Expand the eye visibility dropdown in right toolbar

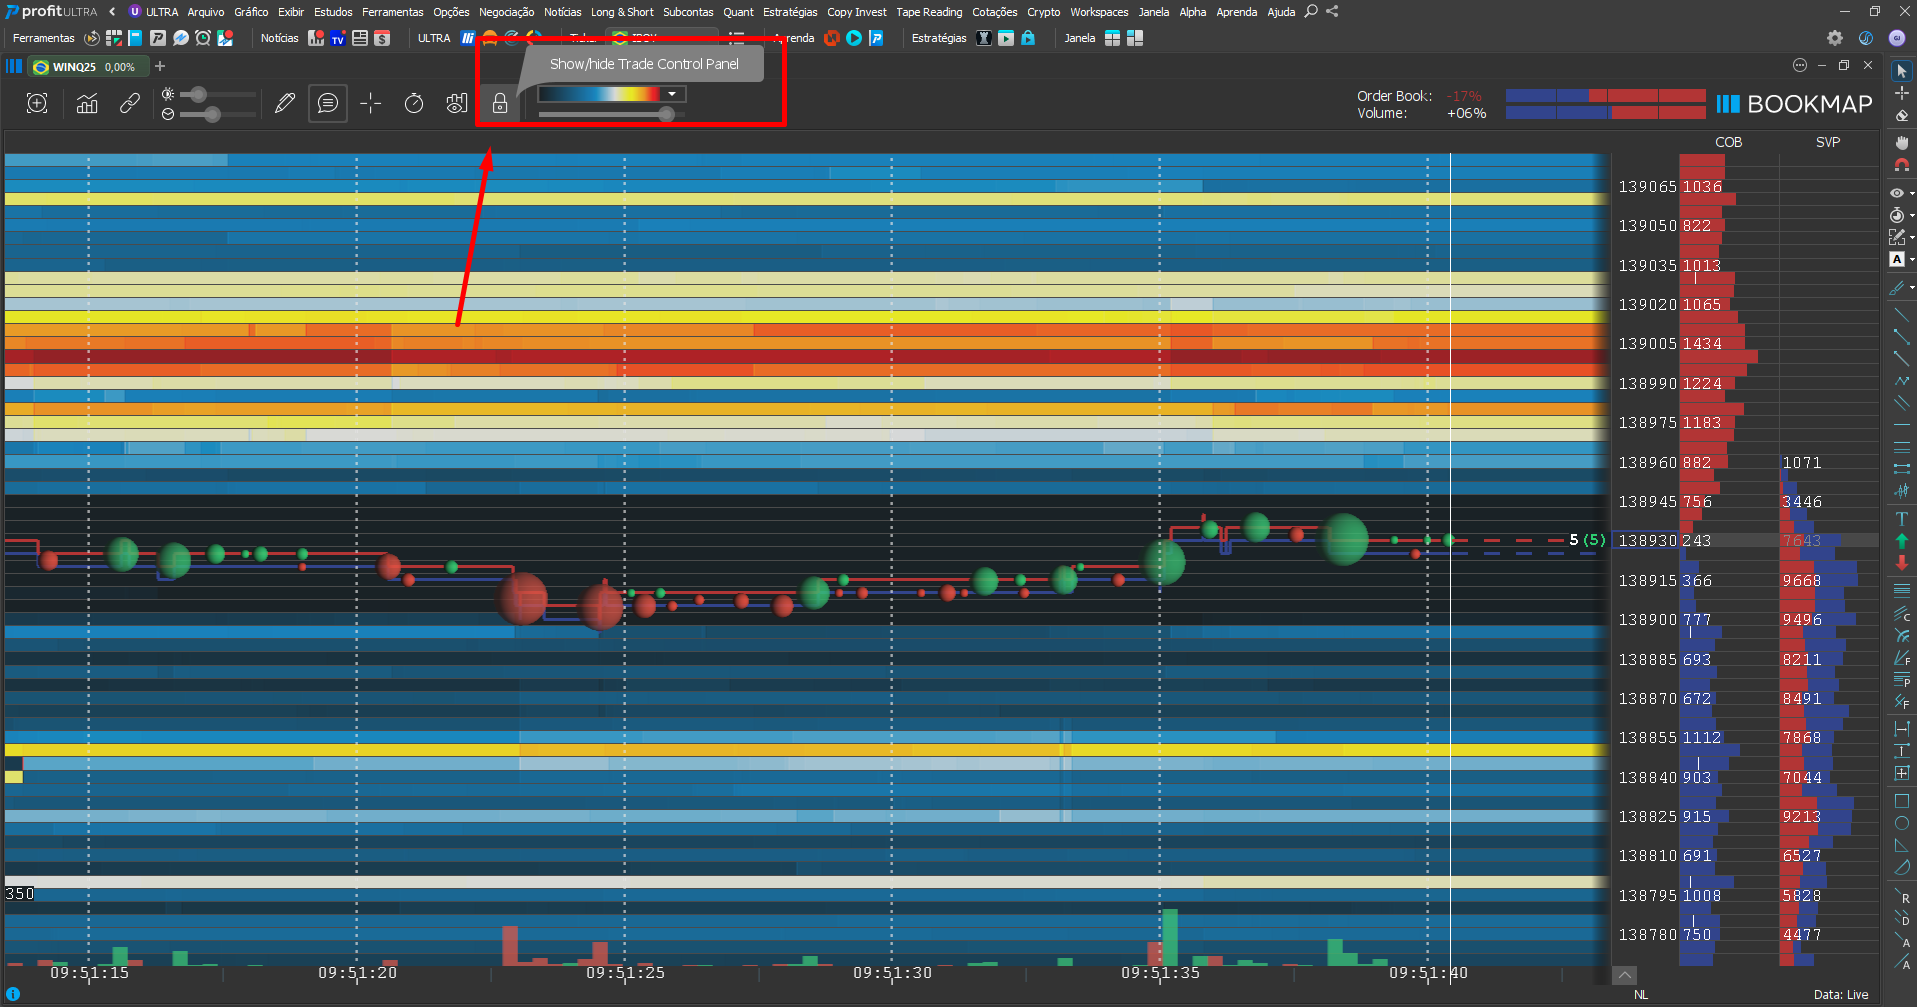[1912, 193]
